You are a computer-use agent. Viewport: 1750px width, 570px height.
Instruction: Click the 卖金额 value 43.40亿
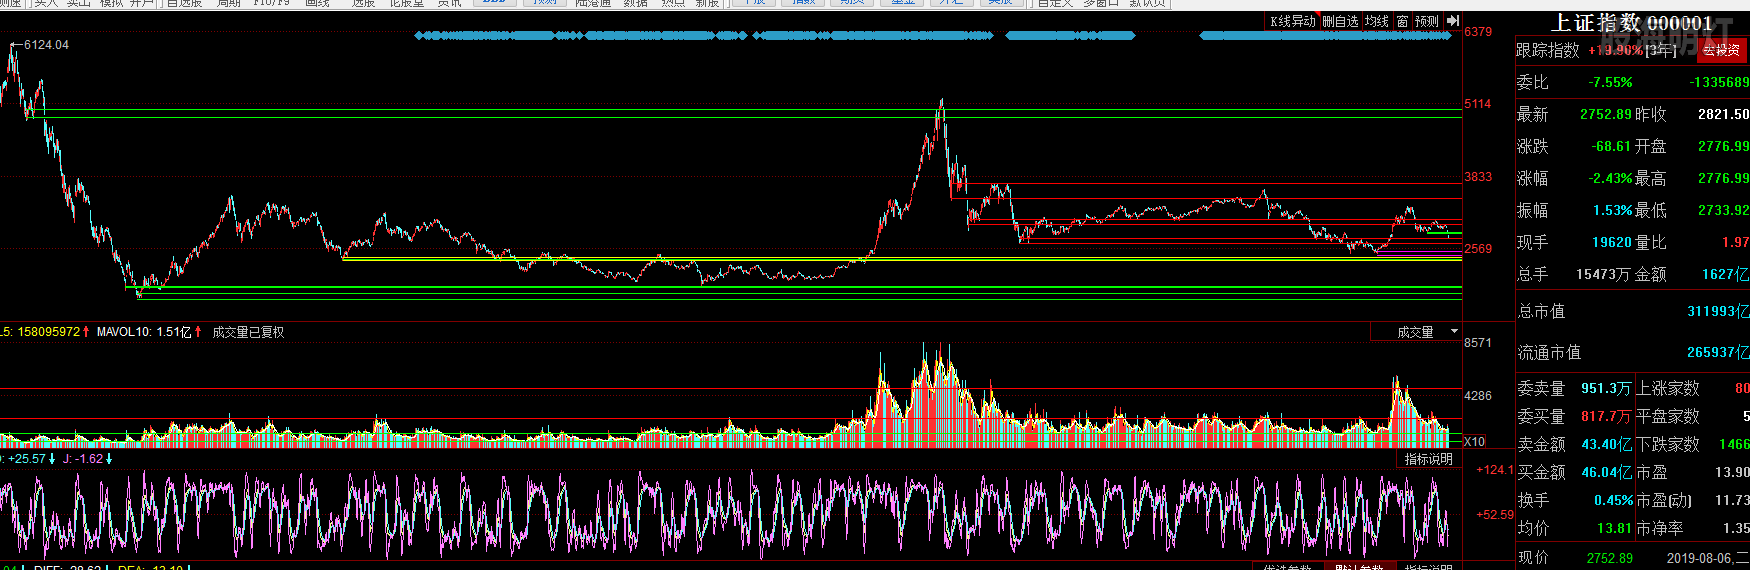click(x=1607, y=445)
